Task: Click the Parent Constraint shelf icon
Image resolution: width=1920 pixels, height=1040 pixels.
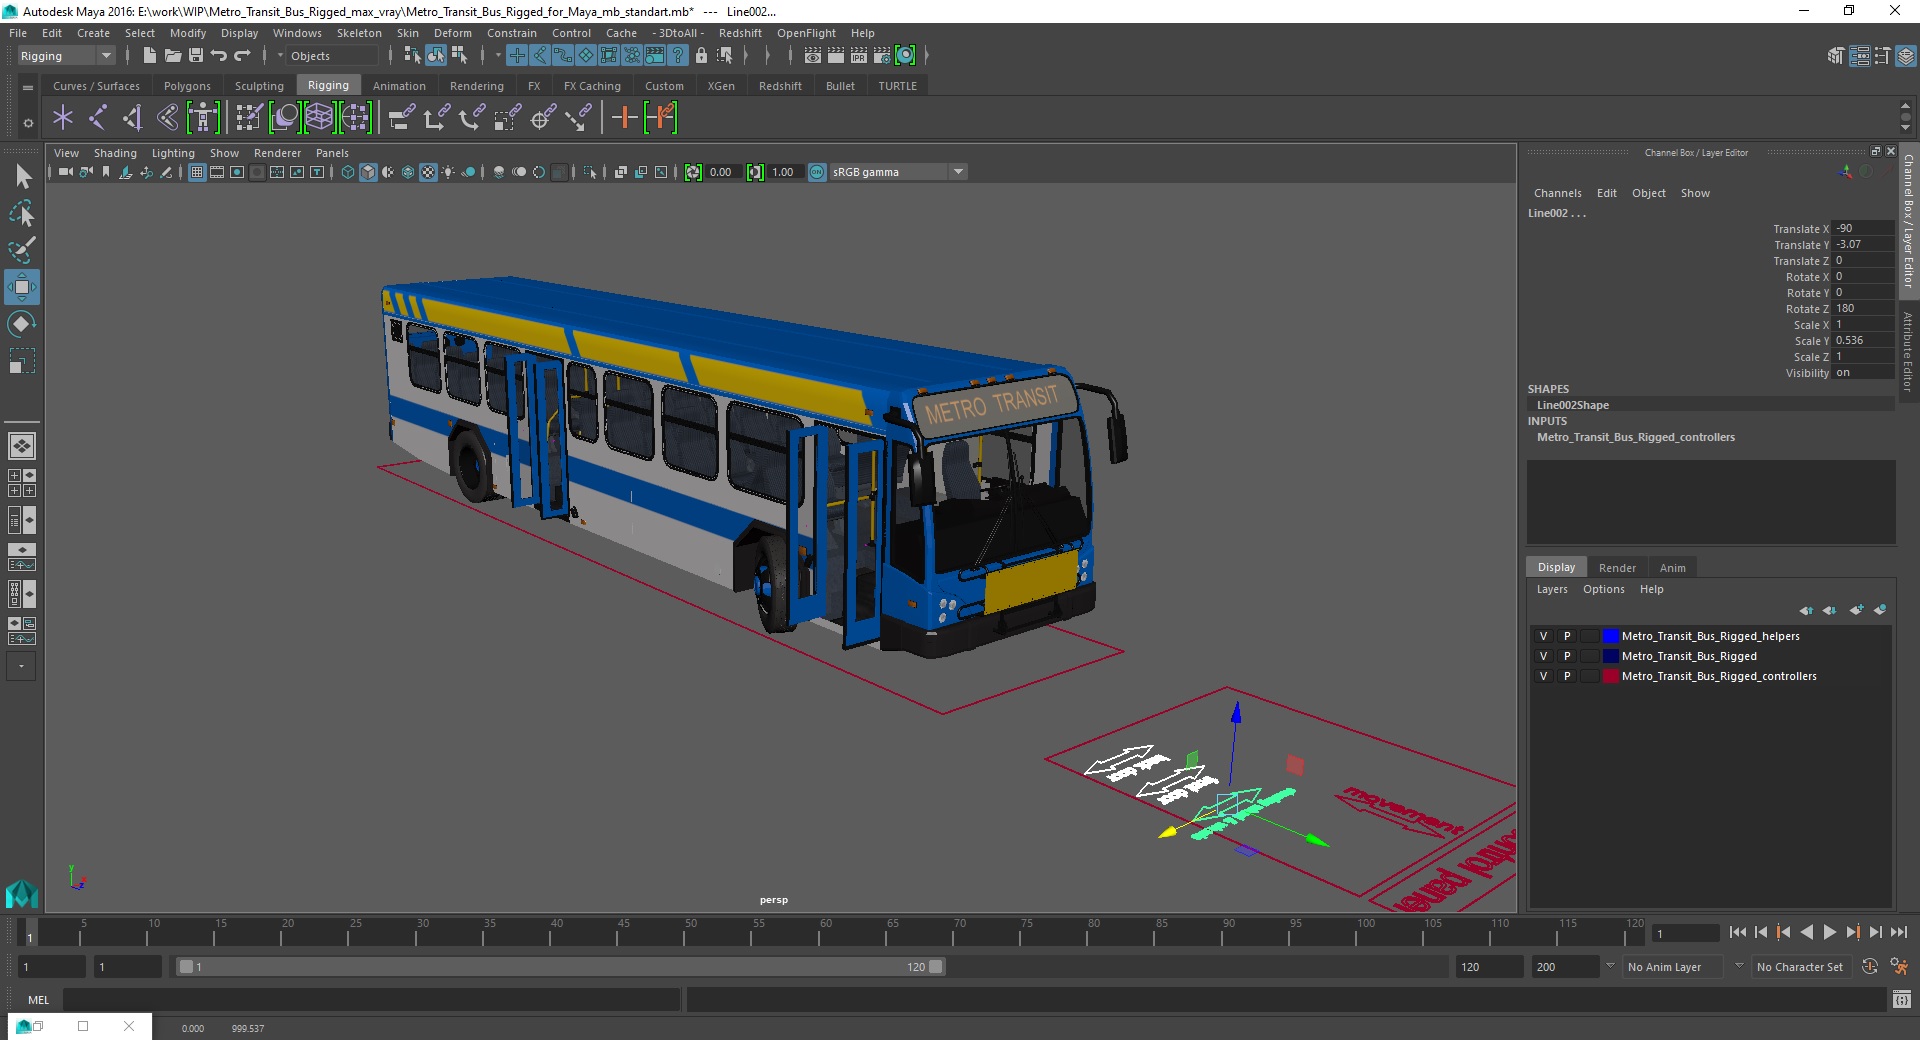Action: click(400, 118)
